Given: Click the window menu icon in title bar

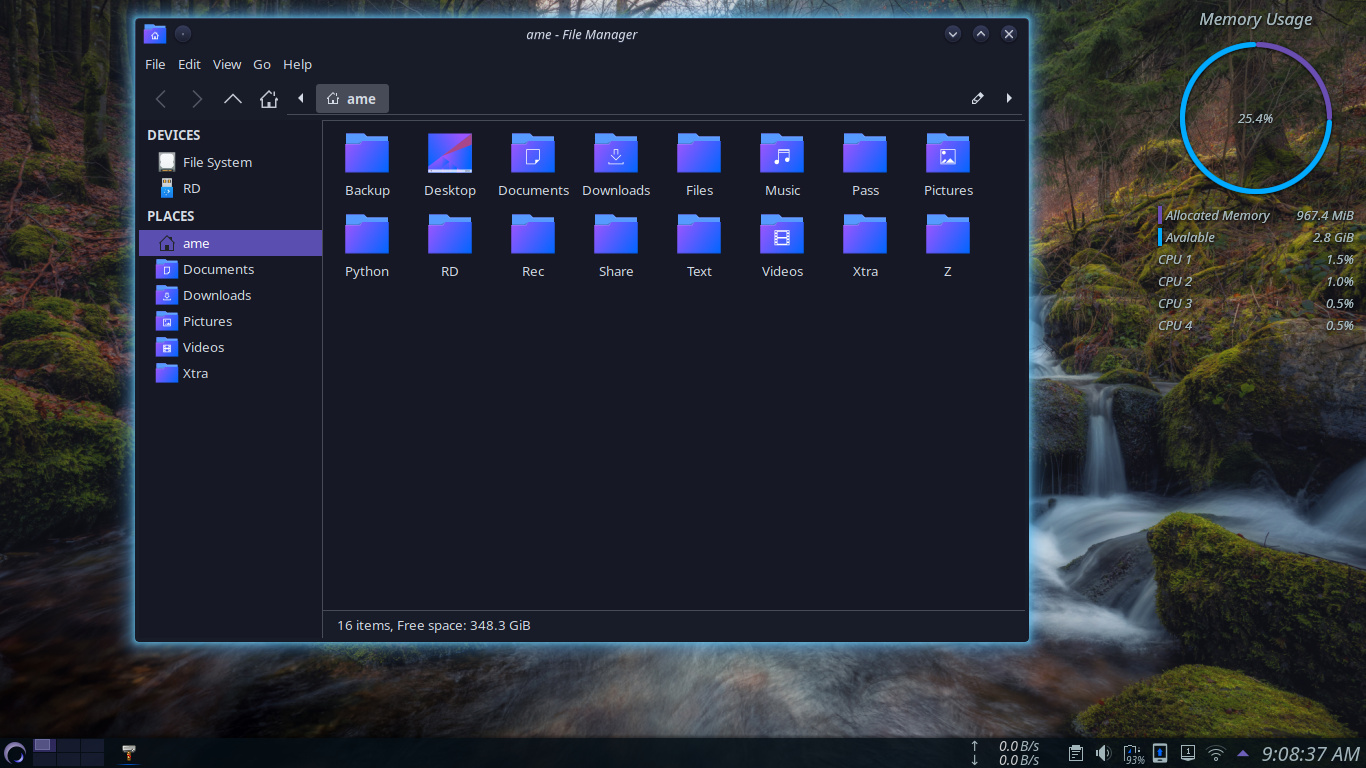Looking at the screenshot, I should click(x=154, y=34).
